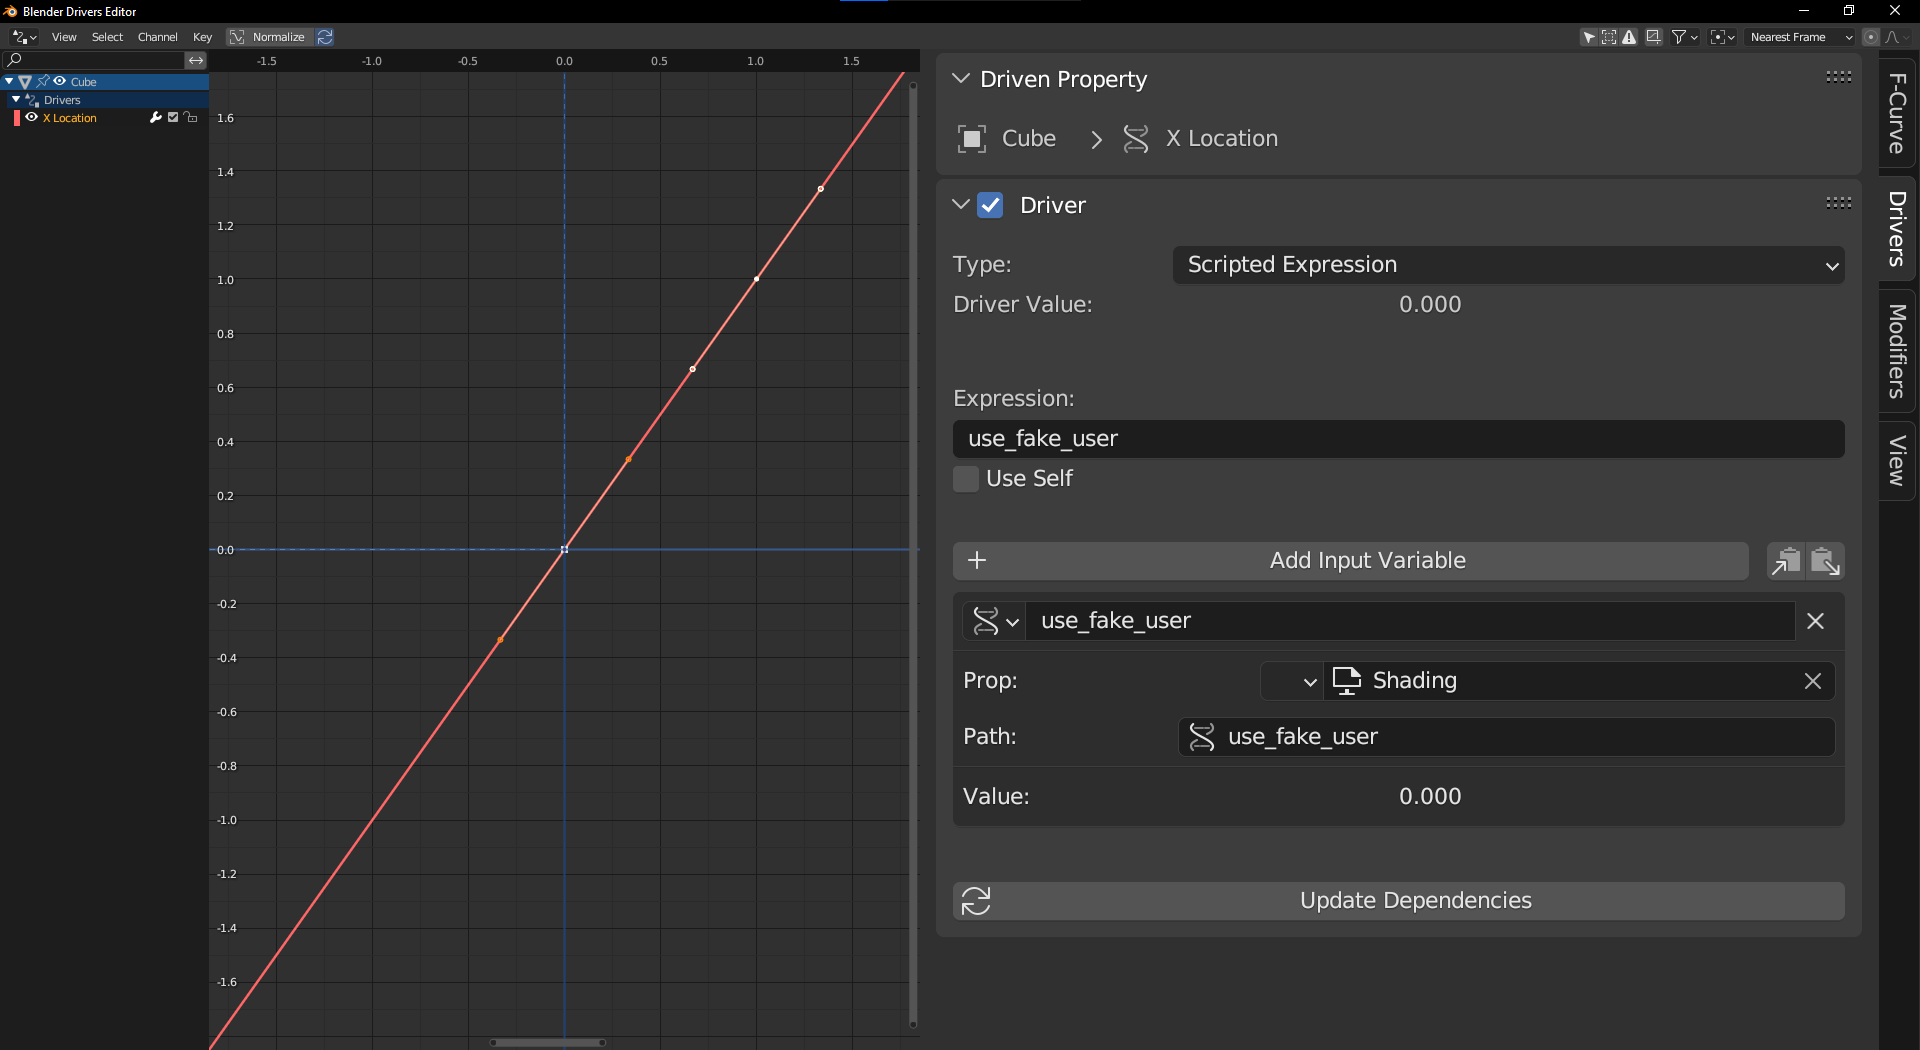Collapse the Drivers group triangle
The image size is (1920, 1050).
16,99
